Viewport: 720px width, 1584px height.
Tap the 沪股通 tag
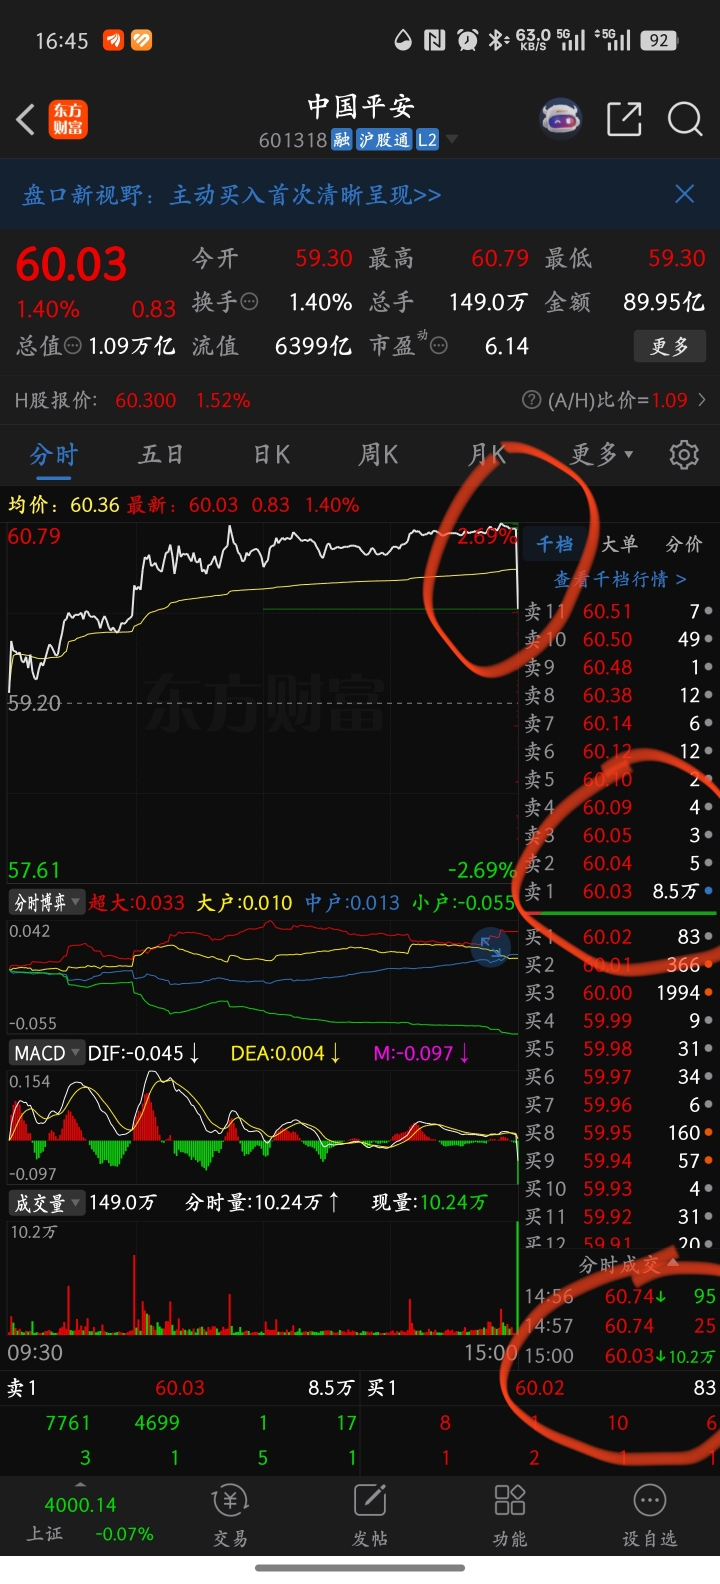click(385, 140)
